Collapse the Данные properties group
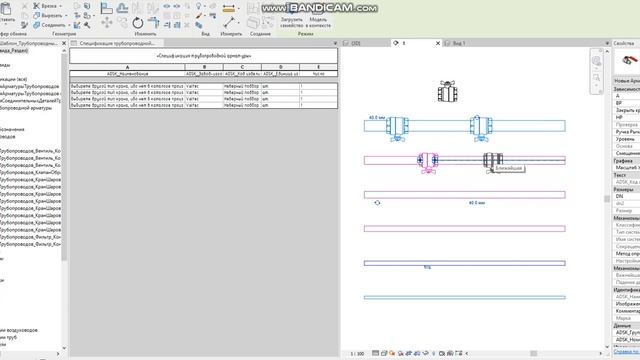Image resolution: width=640 pixels, height=360 pixels. 627,326
